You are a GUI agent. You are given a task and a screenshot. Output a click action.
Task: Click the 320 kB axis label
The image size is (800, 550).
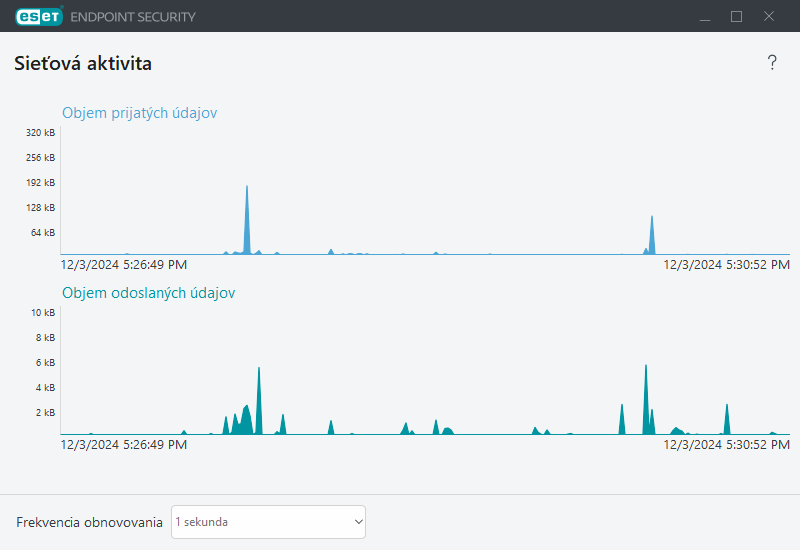coord(41,133)
